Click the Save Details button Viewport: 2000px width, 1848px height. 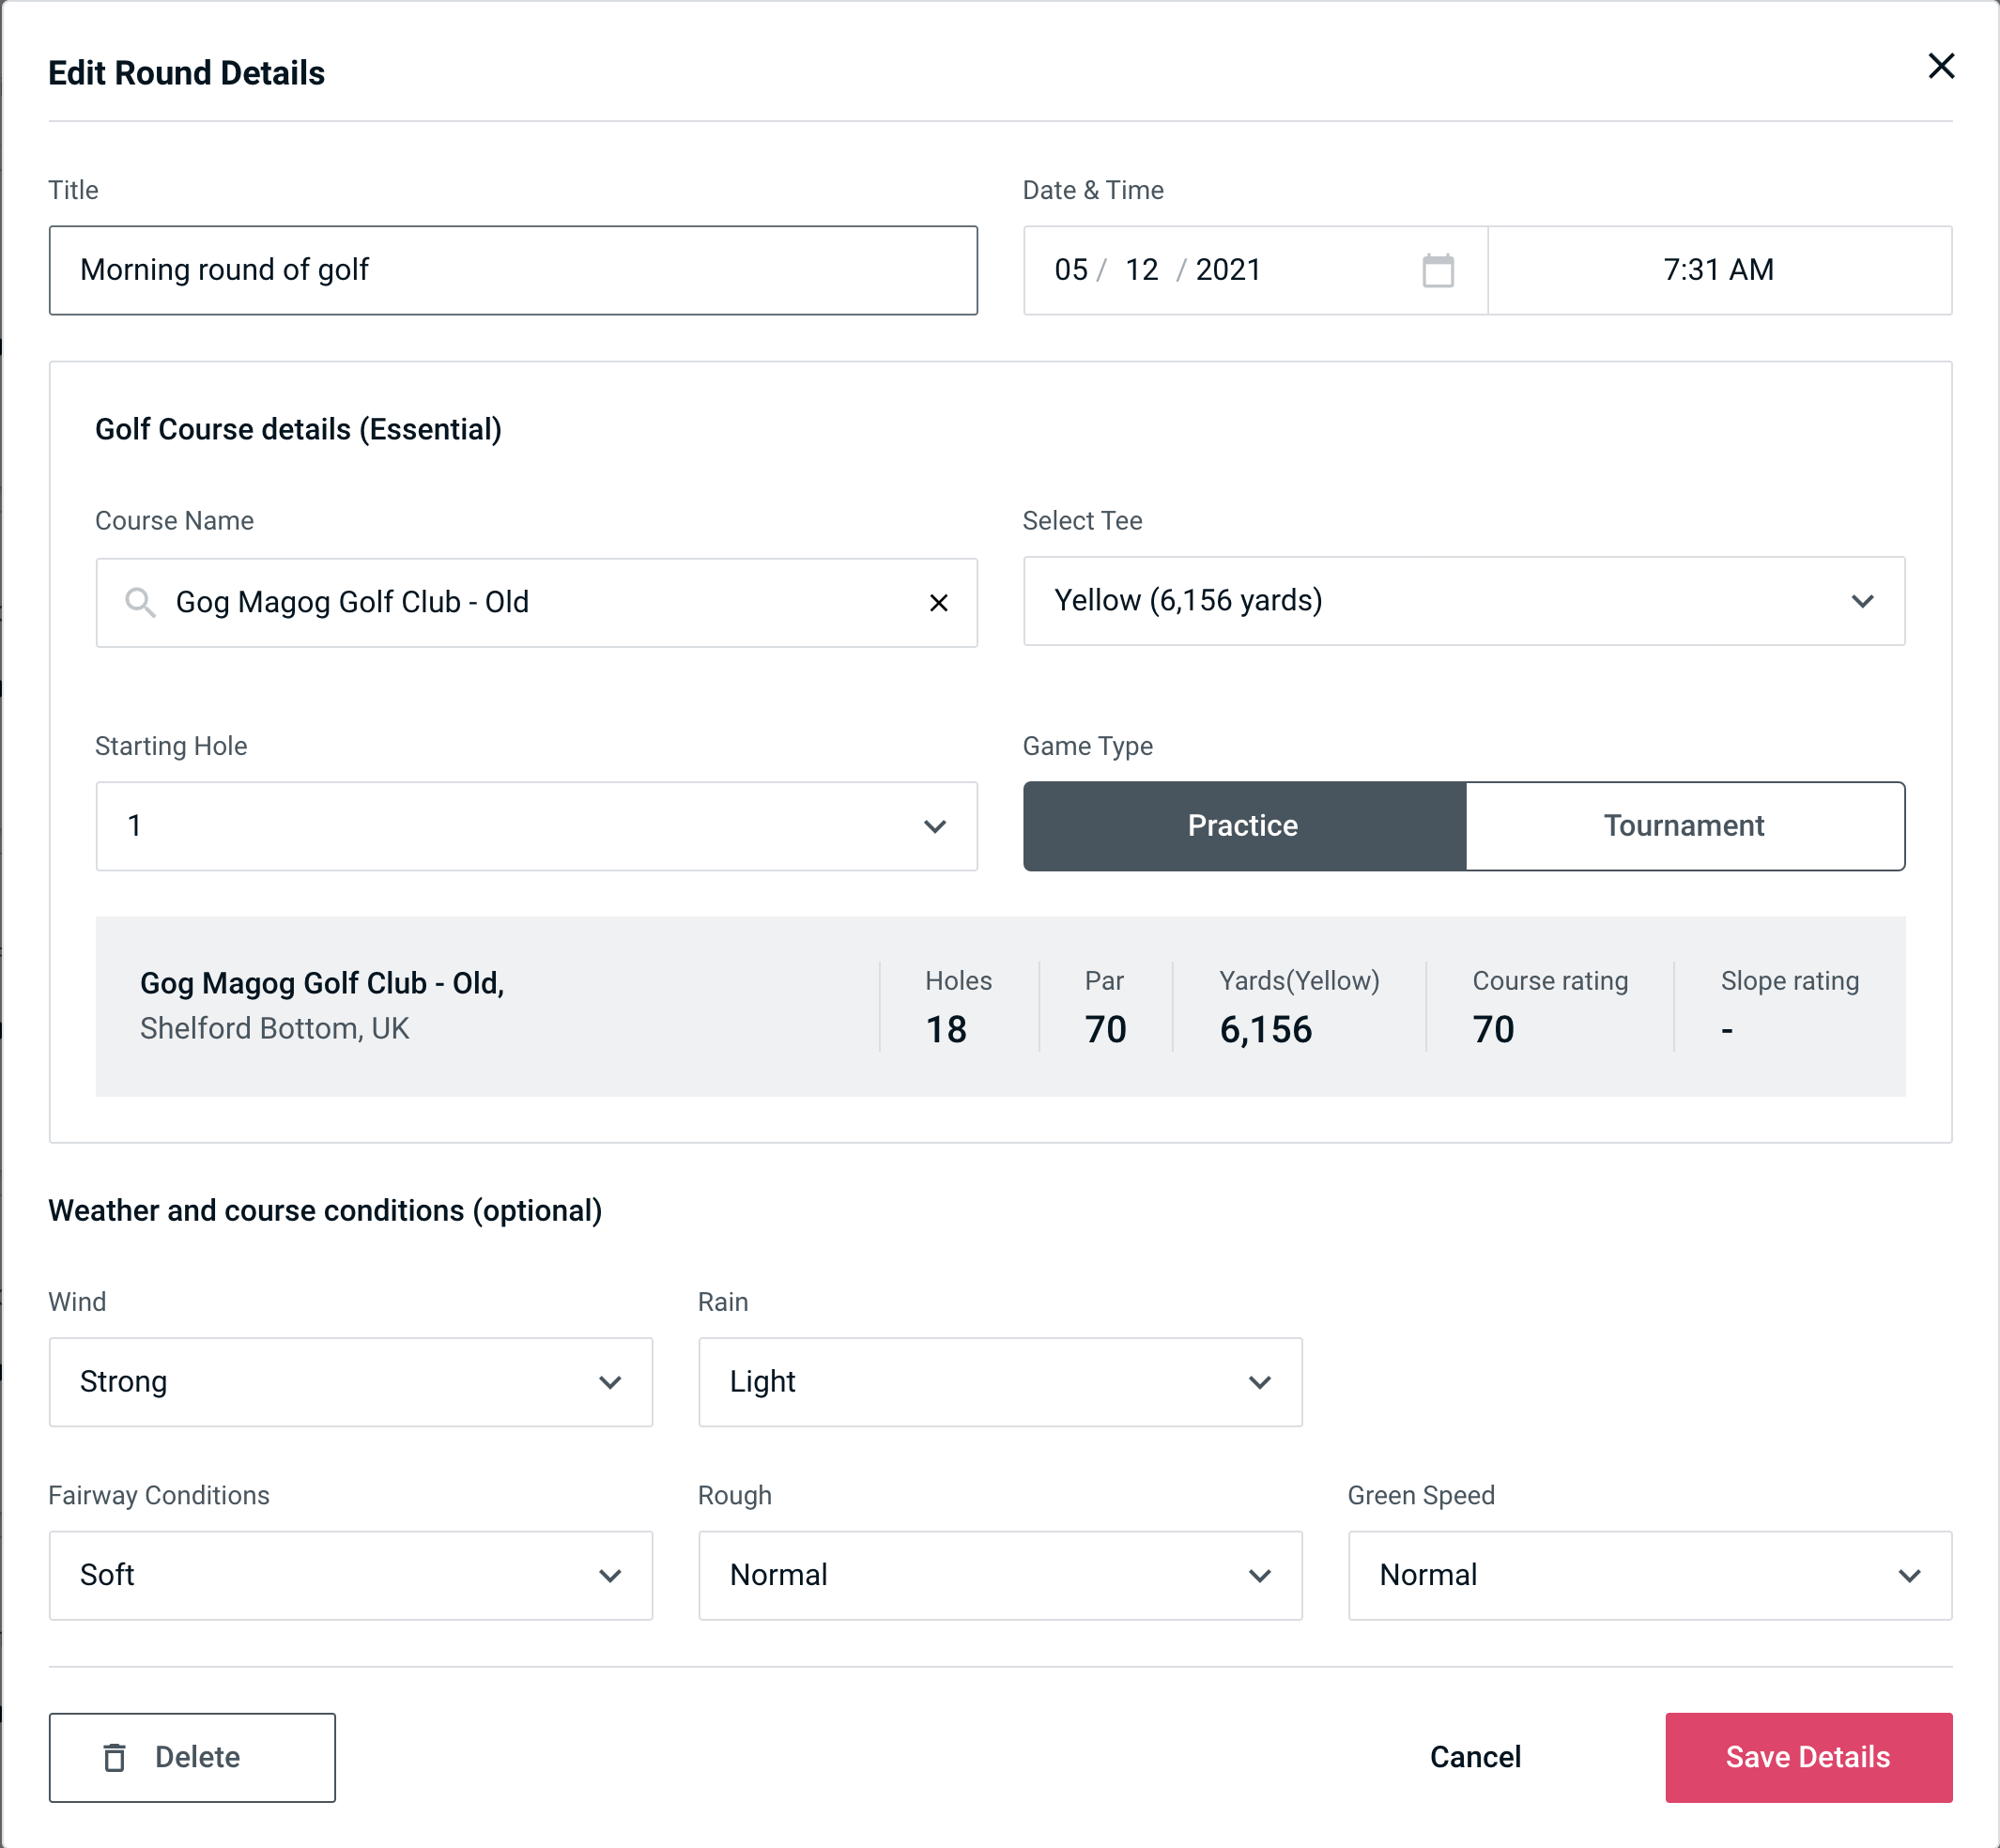[1807, 1758]
